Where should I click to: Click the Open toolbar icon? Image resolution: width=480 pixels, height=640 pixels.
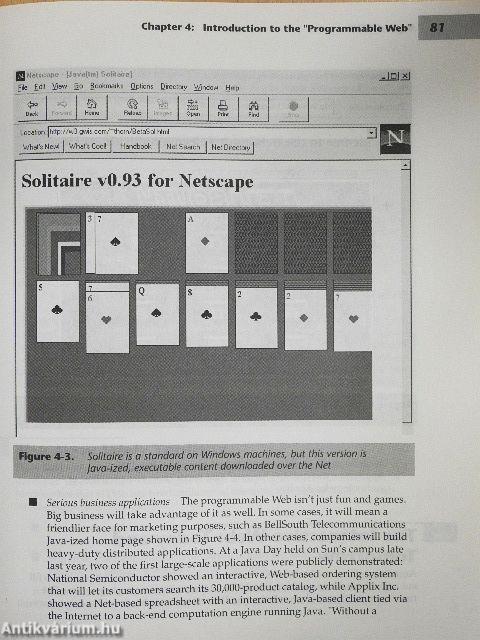click(x=193, y=109)
